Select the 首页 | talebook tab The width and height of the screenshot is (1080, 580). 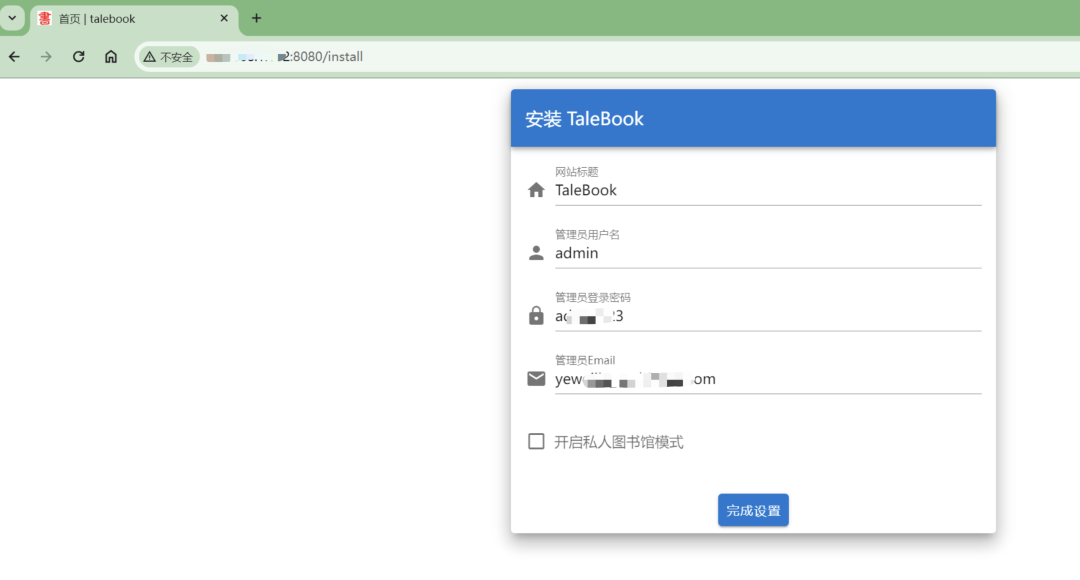134,19
